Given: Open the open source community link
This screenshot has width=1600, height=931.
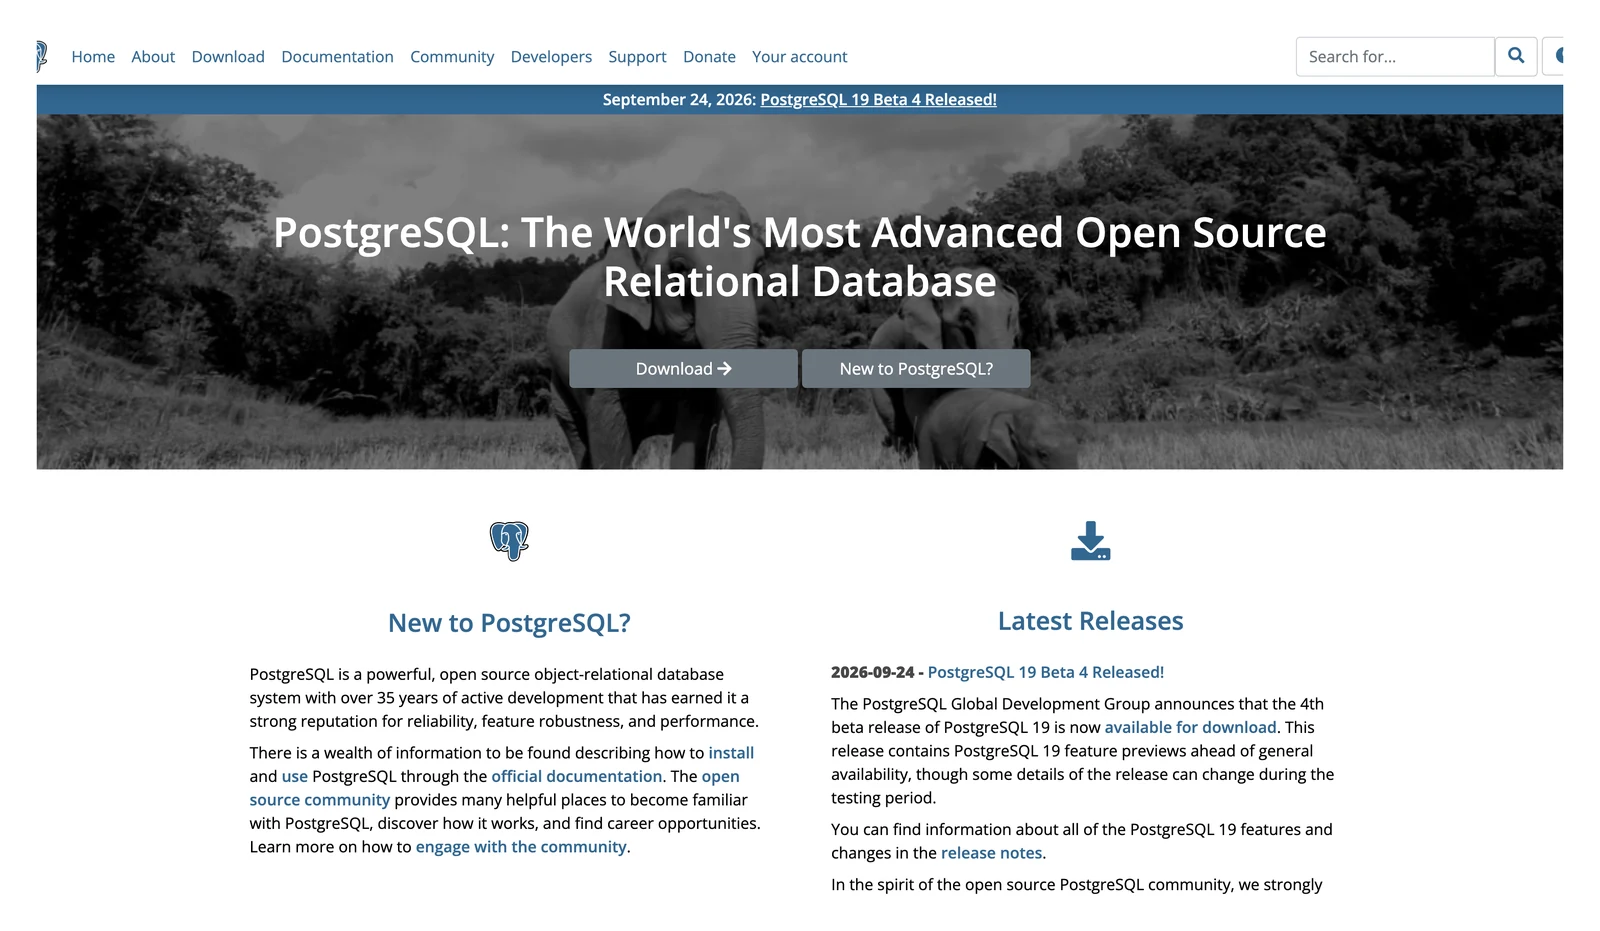Looking at the screenshot, I should coord(495,788).
